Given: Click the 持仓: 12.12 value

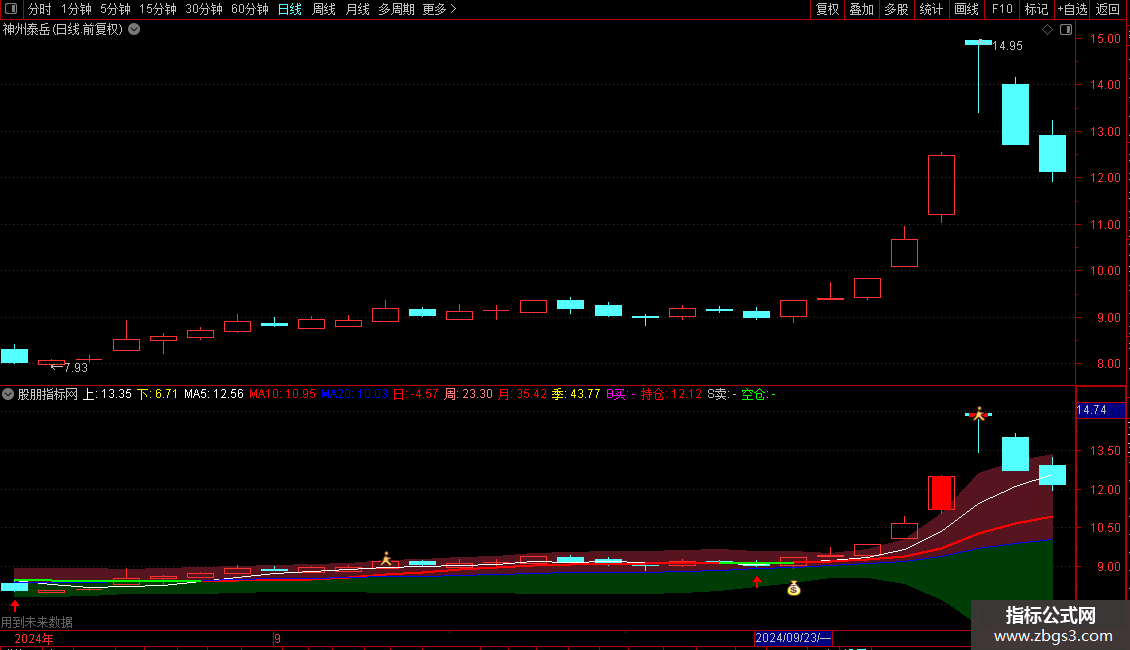Looking at the screenshot, I should point(671,394).
